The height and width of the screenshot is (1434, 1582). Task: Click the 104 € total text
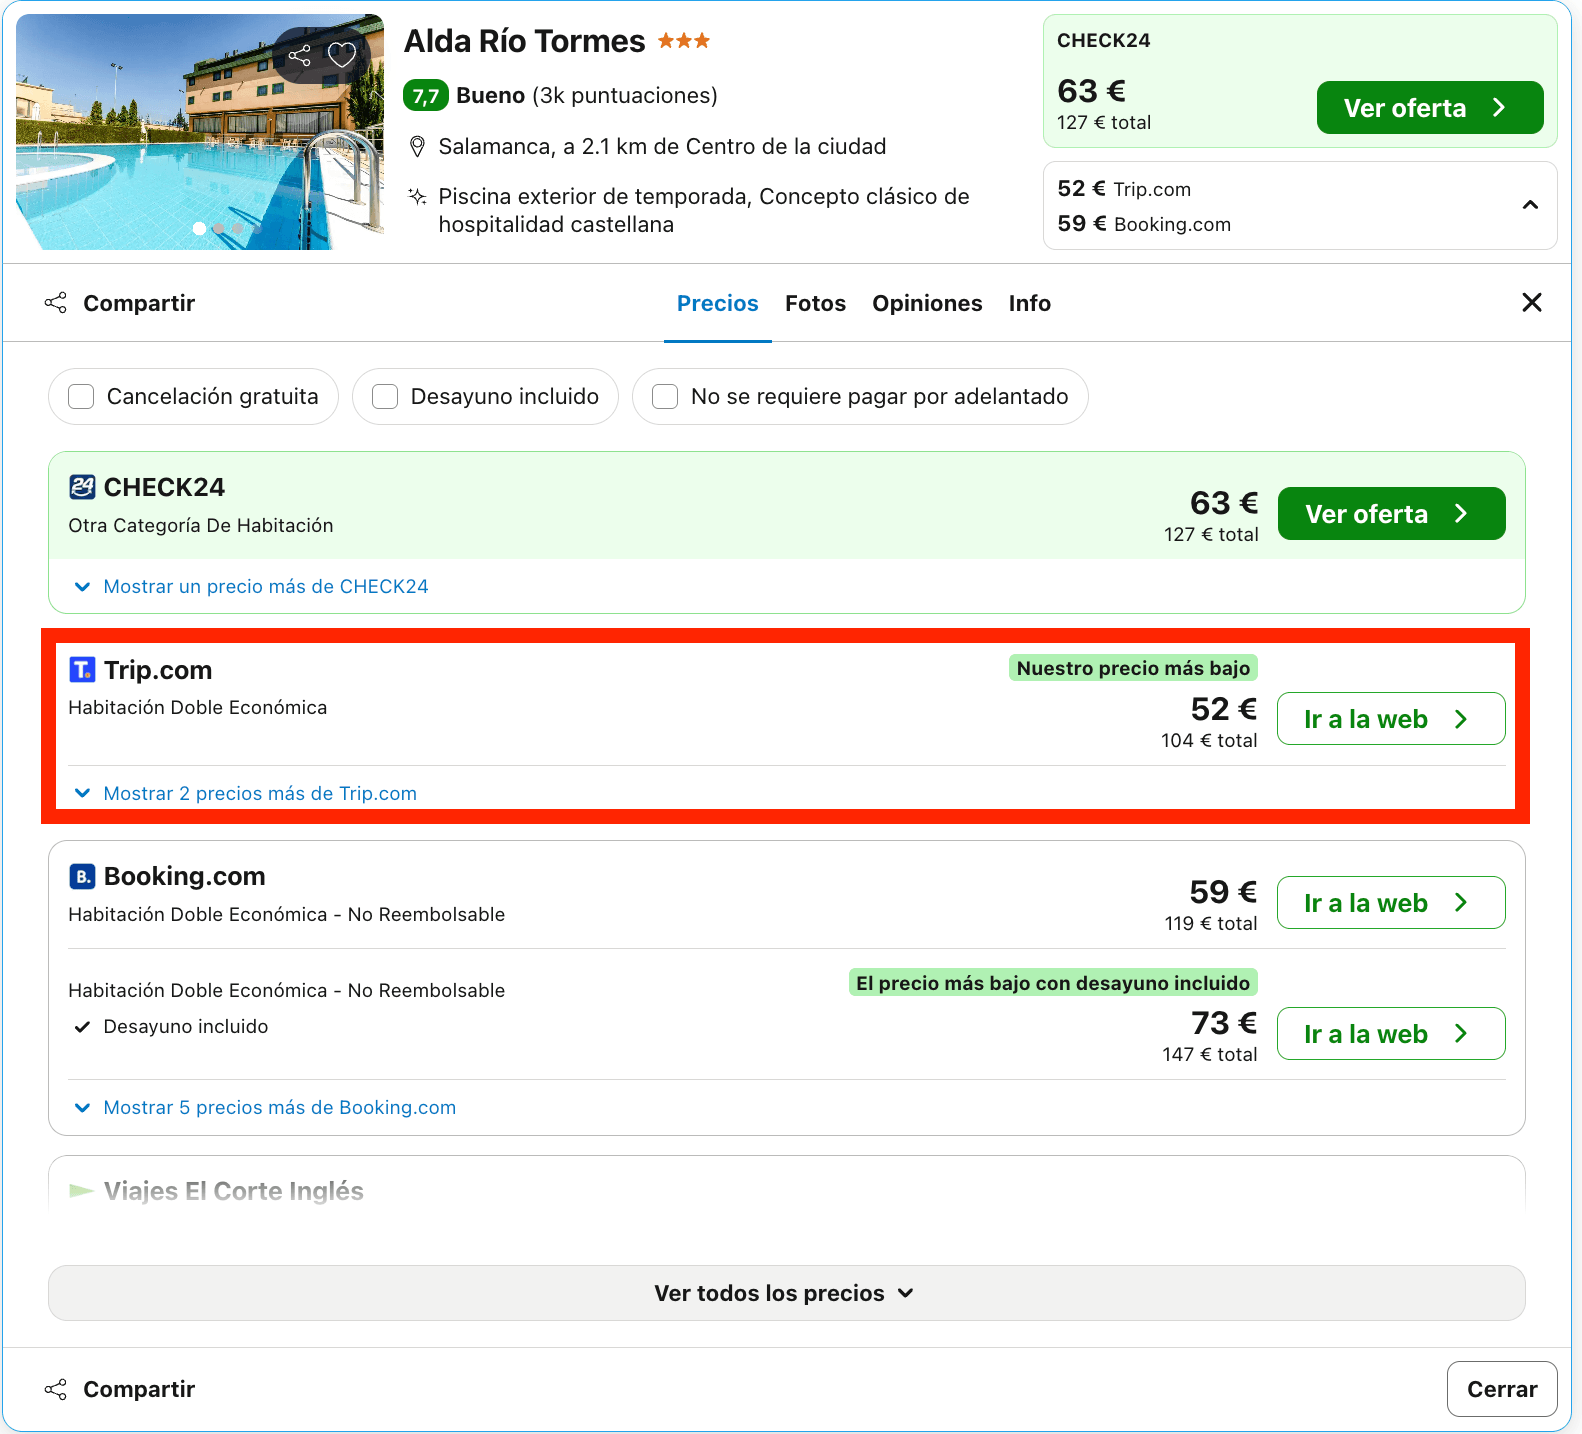(x=1209, y=741)
